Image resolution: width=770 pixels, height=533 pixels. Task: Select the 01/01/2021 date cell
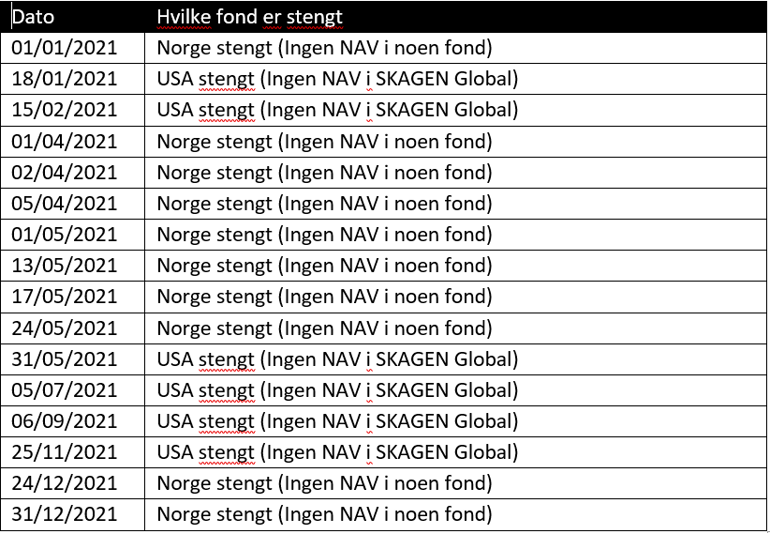tap(64, 49)
